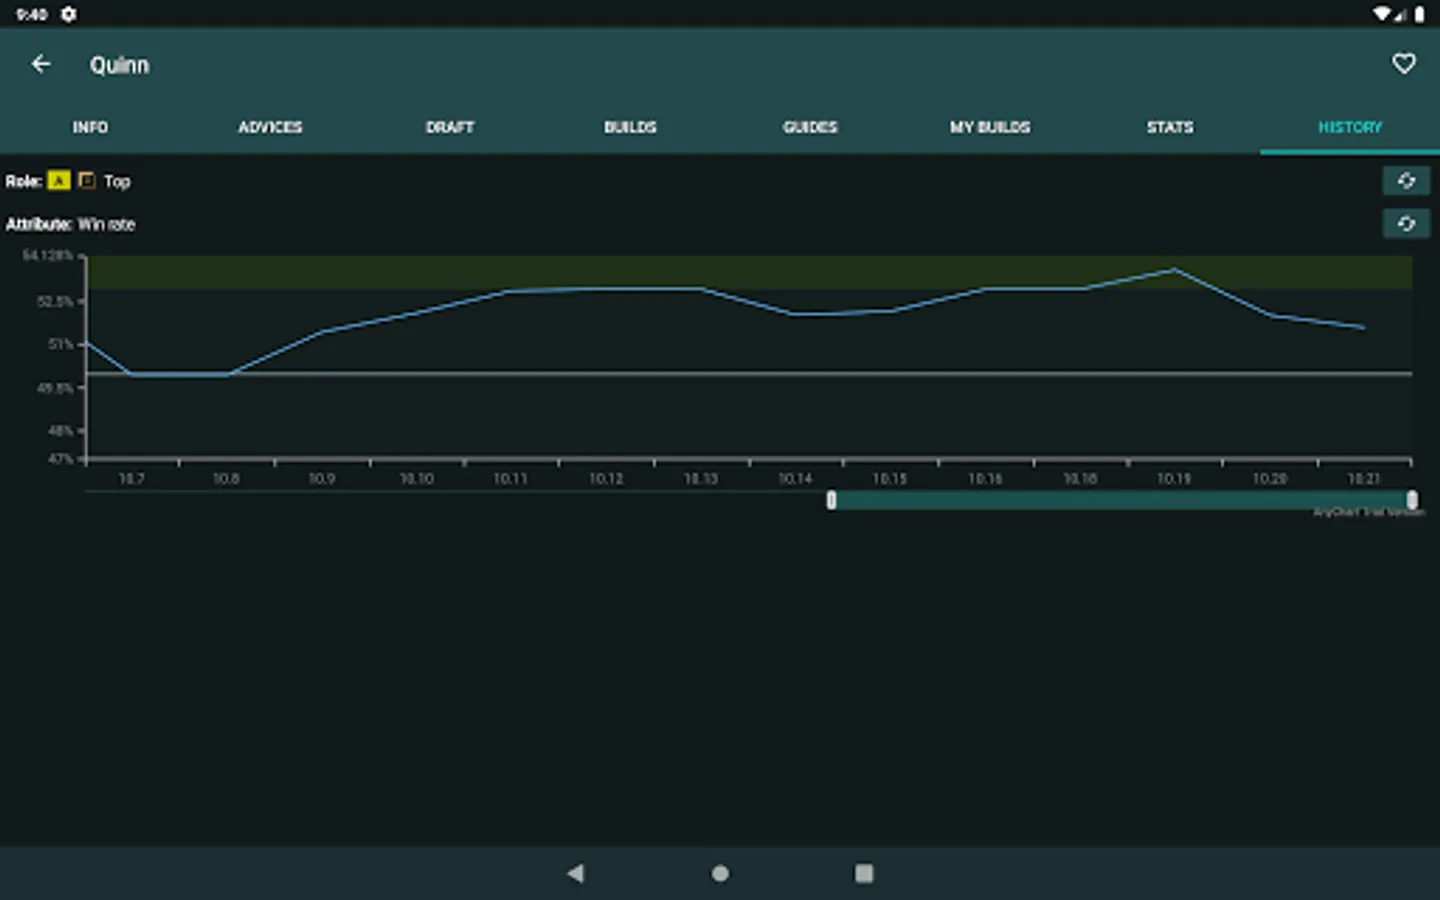The image size is (1440, 900).
Task: Open the settings gear in status bar
Action: [69, 14]
